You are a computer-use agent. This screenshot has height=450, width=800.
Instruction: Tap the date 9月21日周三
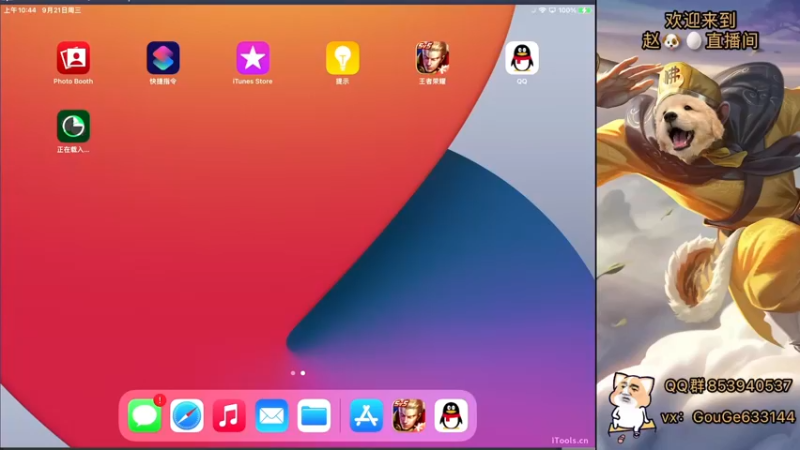(61, 10)
